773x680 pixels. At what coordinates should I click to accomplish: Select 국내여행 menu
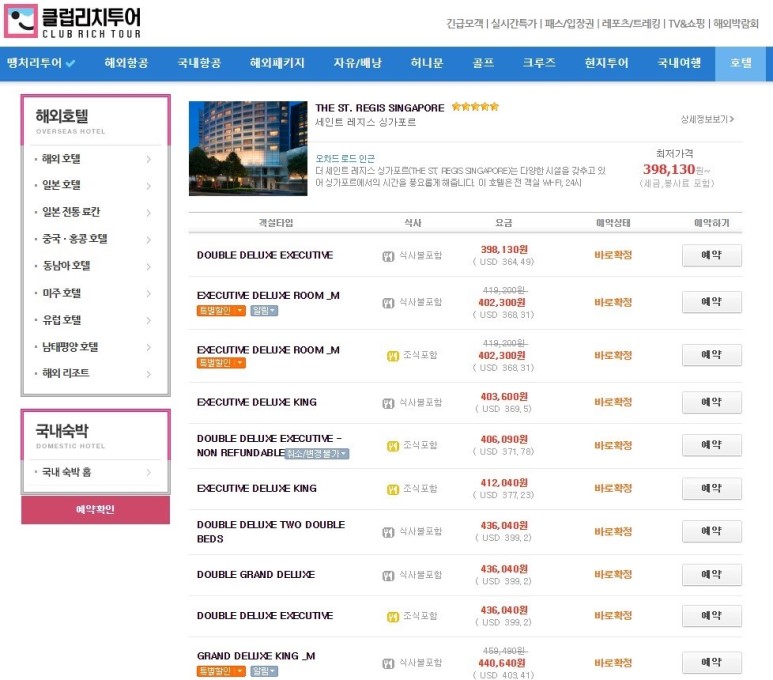[679, 63]
